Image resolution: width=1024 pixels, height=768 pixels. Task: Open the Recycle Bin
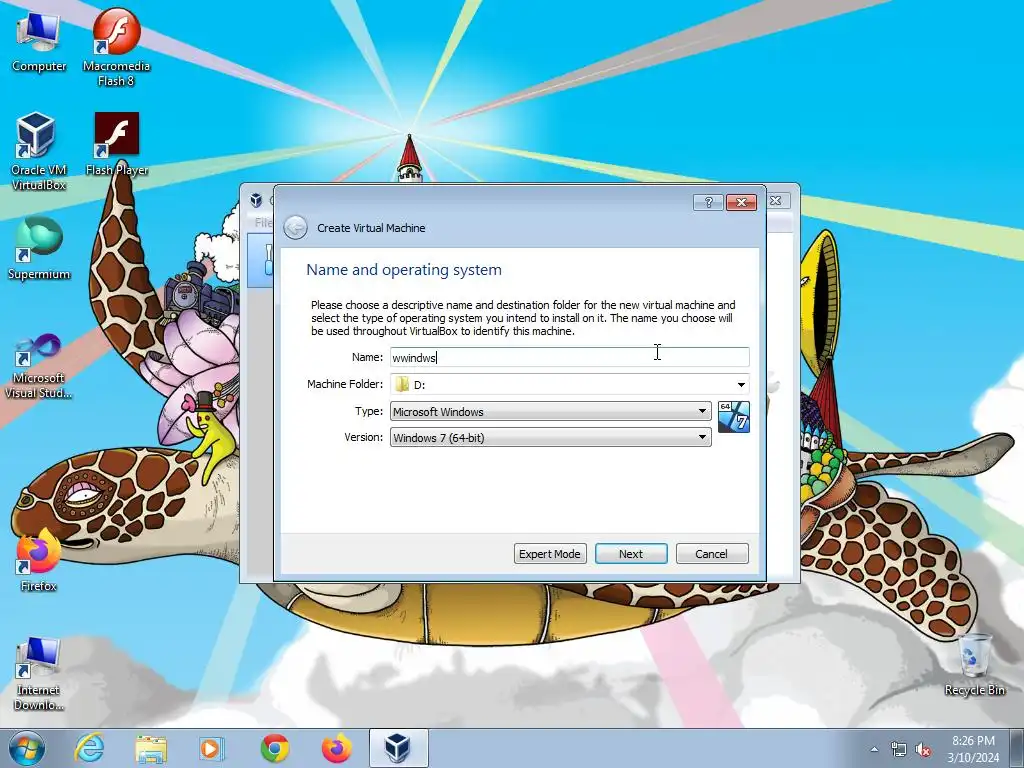pos(974,664)
